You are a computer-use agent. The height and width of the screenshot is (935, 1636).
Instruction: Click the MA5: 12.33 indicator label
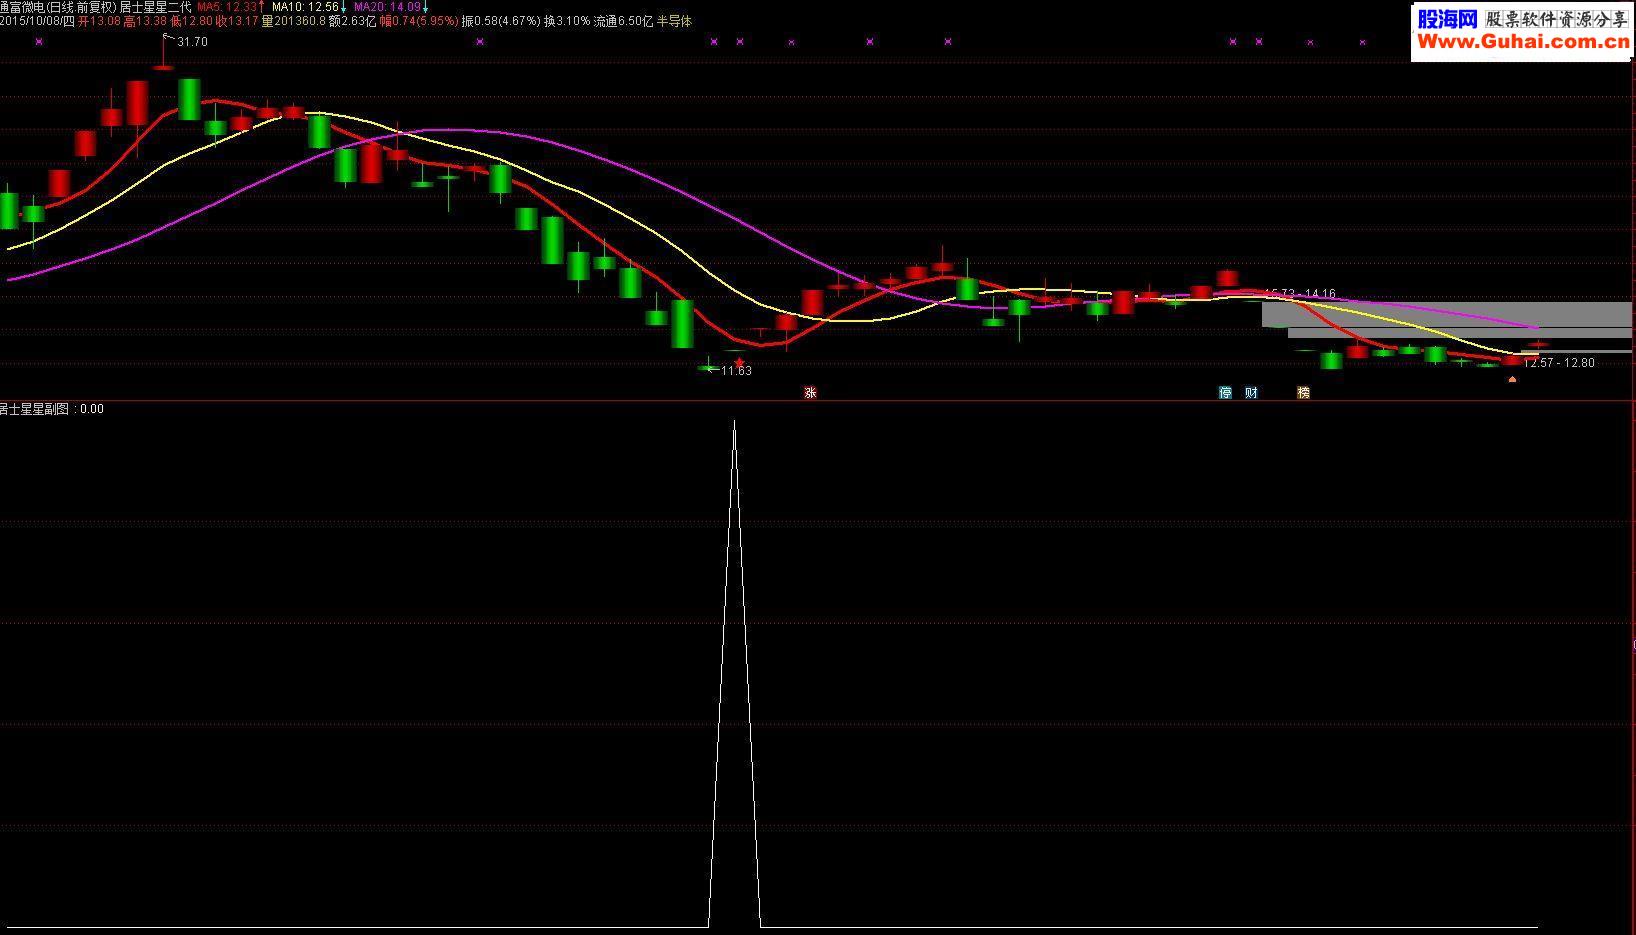pos(228,7)
